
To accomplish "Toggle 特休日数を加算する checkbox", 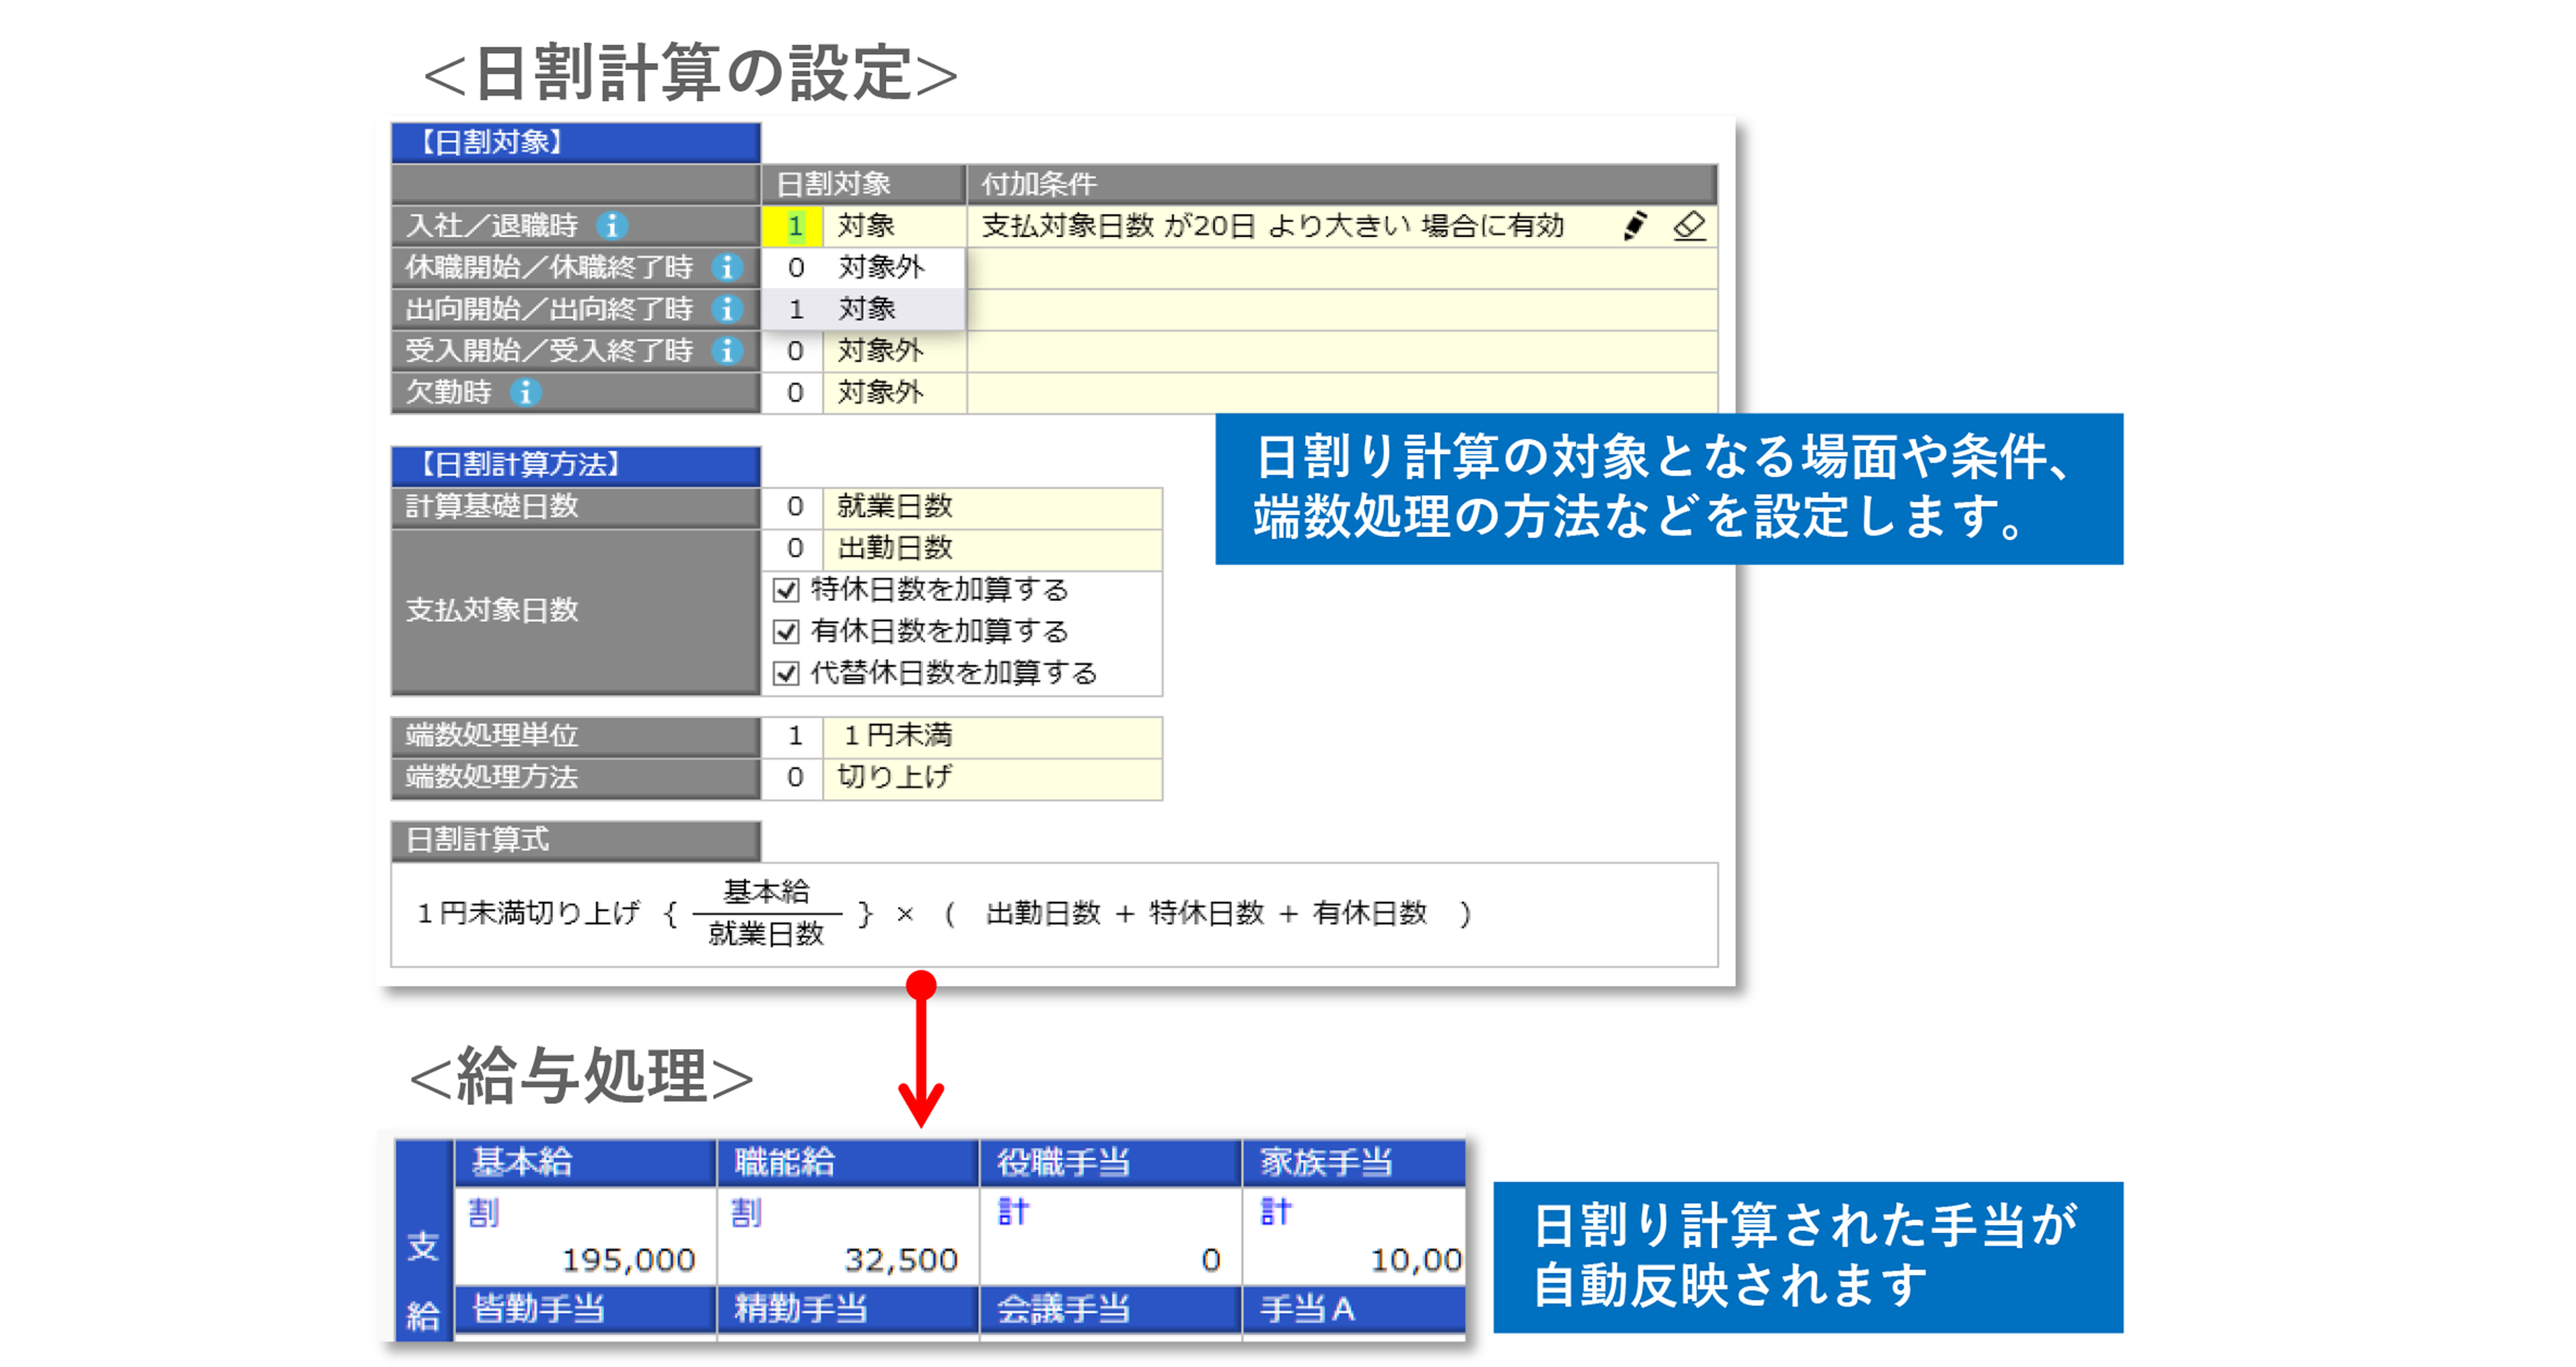I will (787, 590).
